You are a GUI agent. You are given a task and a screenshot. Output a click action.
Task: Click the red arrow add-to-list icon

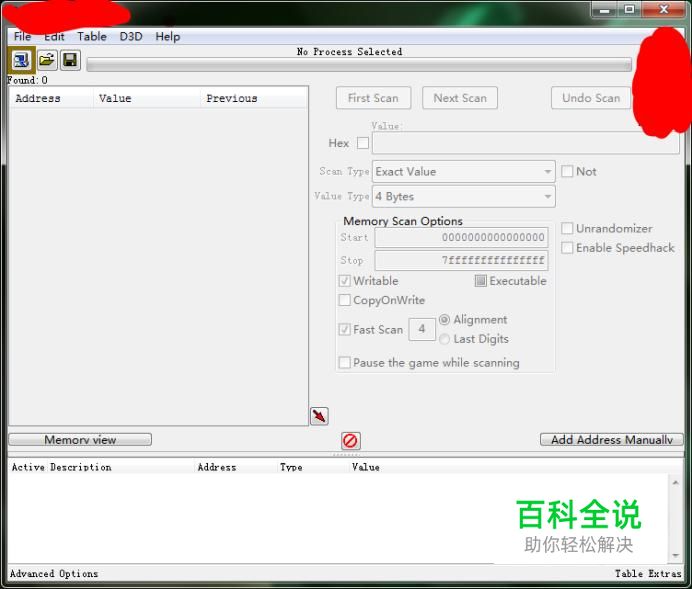tap(319, 416)
